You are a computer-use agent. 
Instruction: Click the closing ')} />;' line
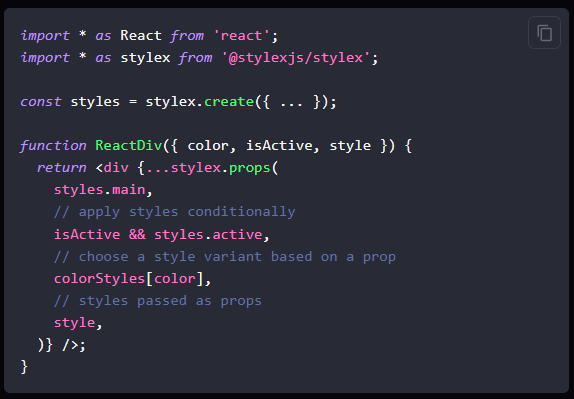62,345
